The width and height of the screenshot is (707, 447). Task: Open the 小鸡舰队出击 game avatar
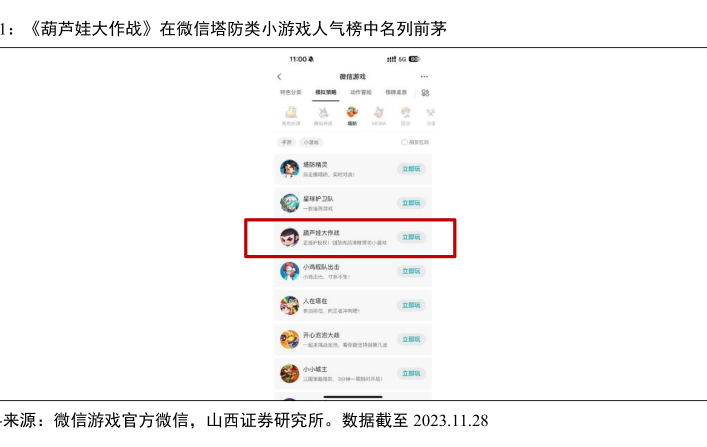(289, 272)
